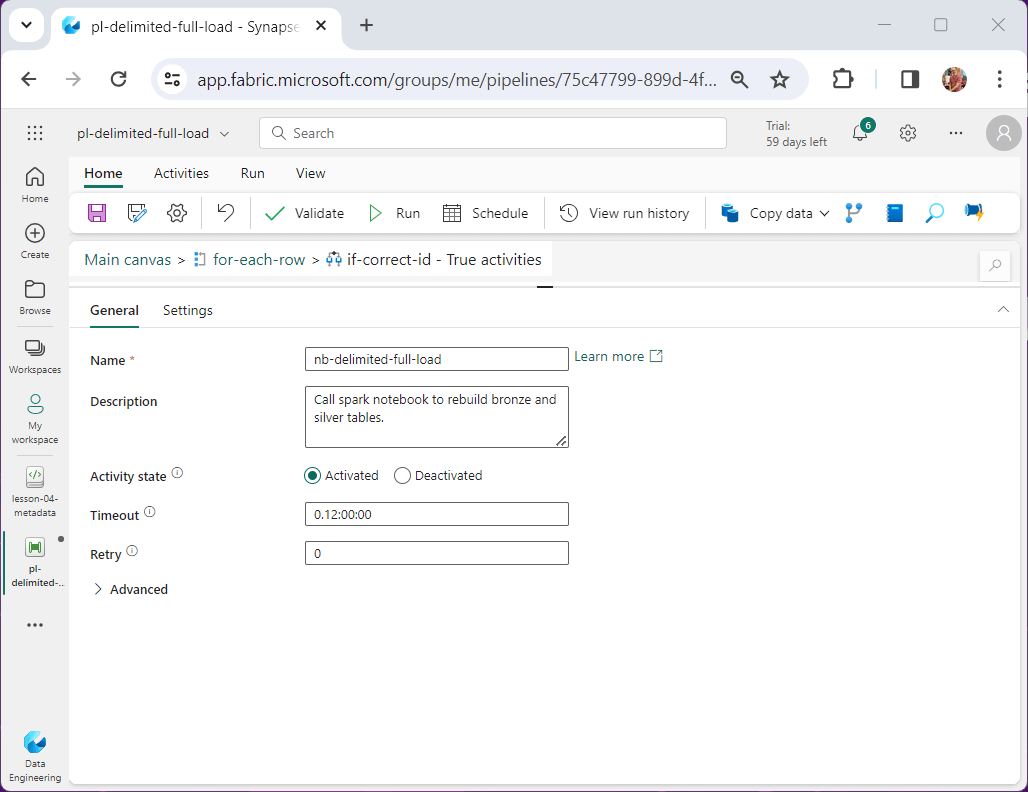Image resolution: width=1028 pixels, height=792 pixels.
Task: Click the Copilot chat lightning icon
Action: point(974,212)
